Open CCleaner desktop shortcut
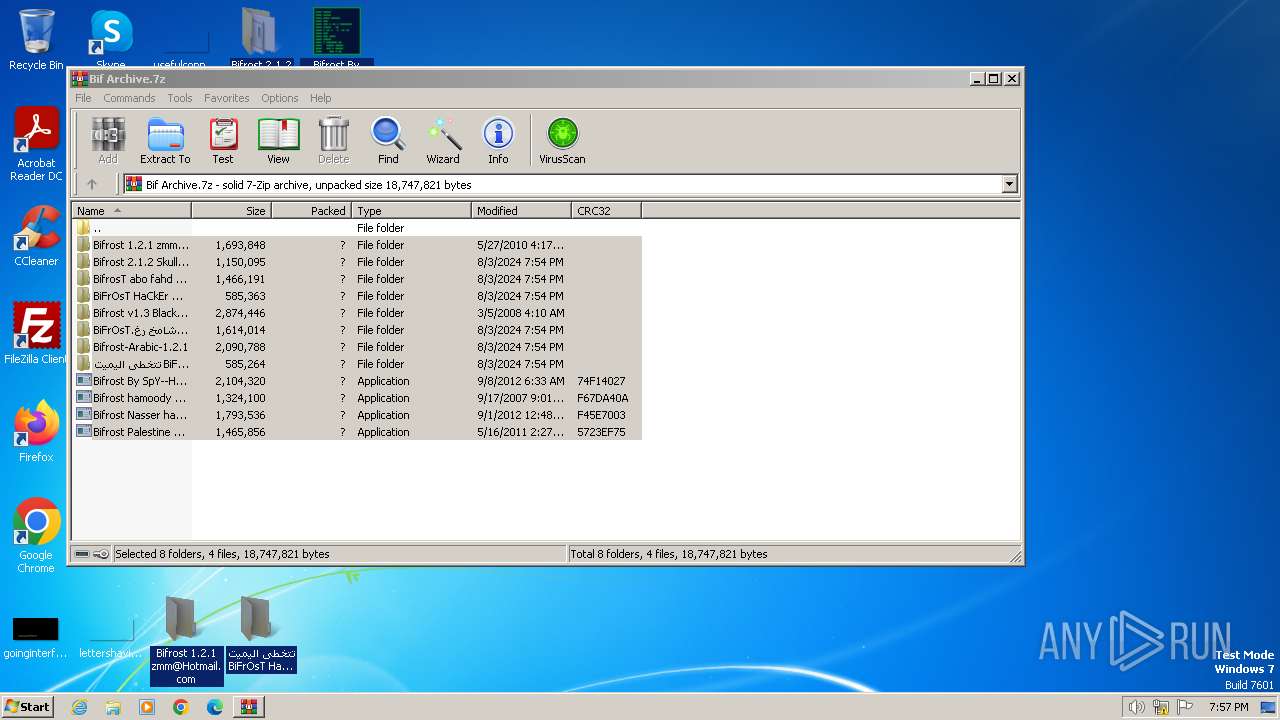Screen dimensions: 1280x720 [36, 236]
